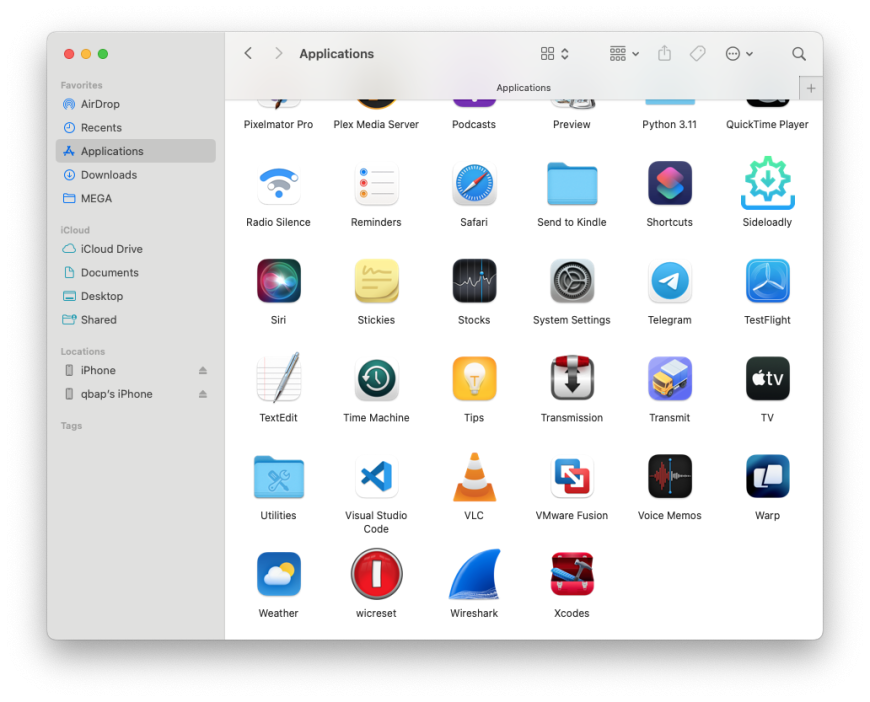Add a new tab with plus button
This screenshot has height=702, width=870.
tap(811, 88)
